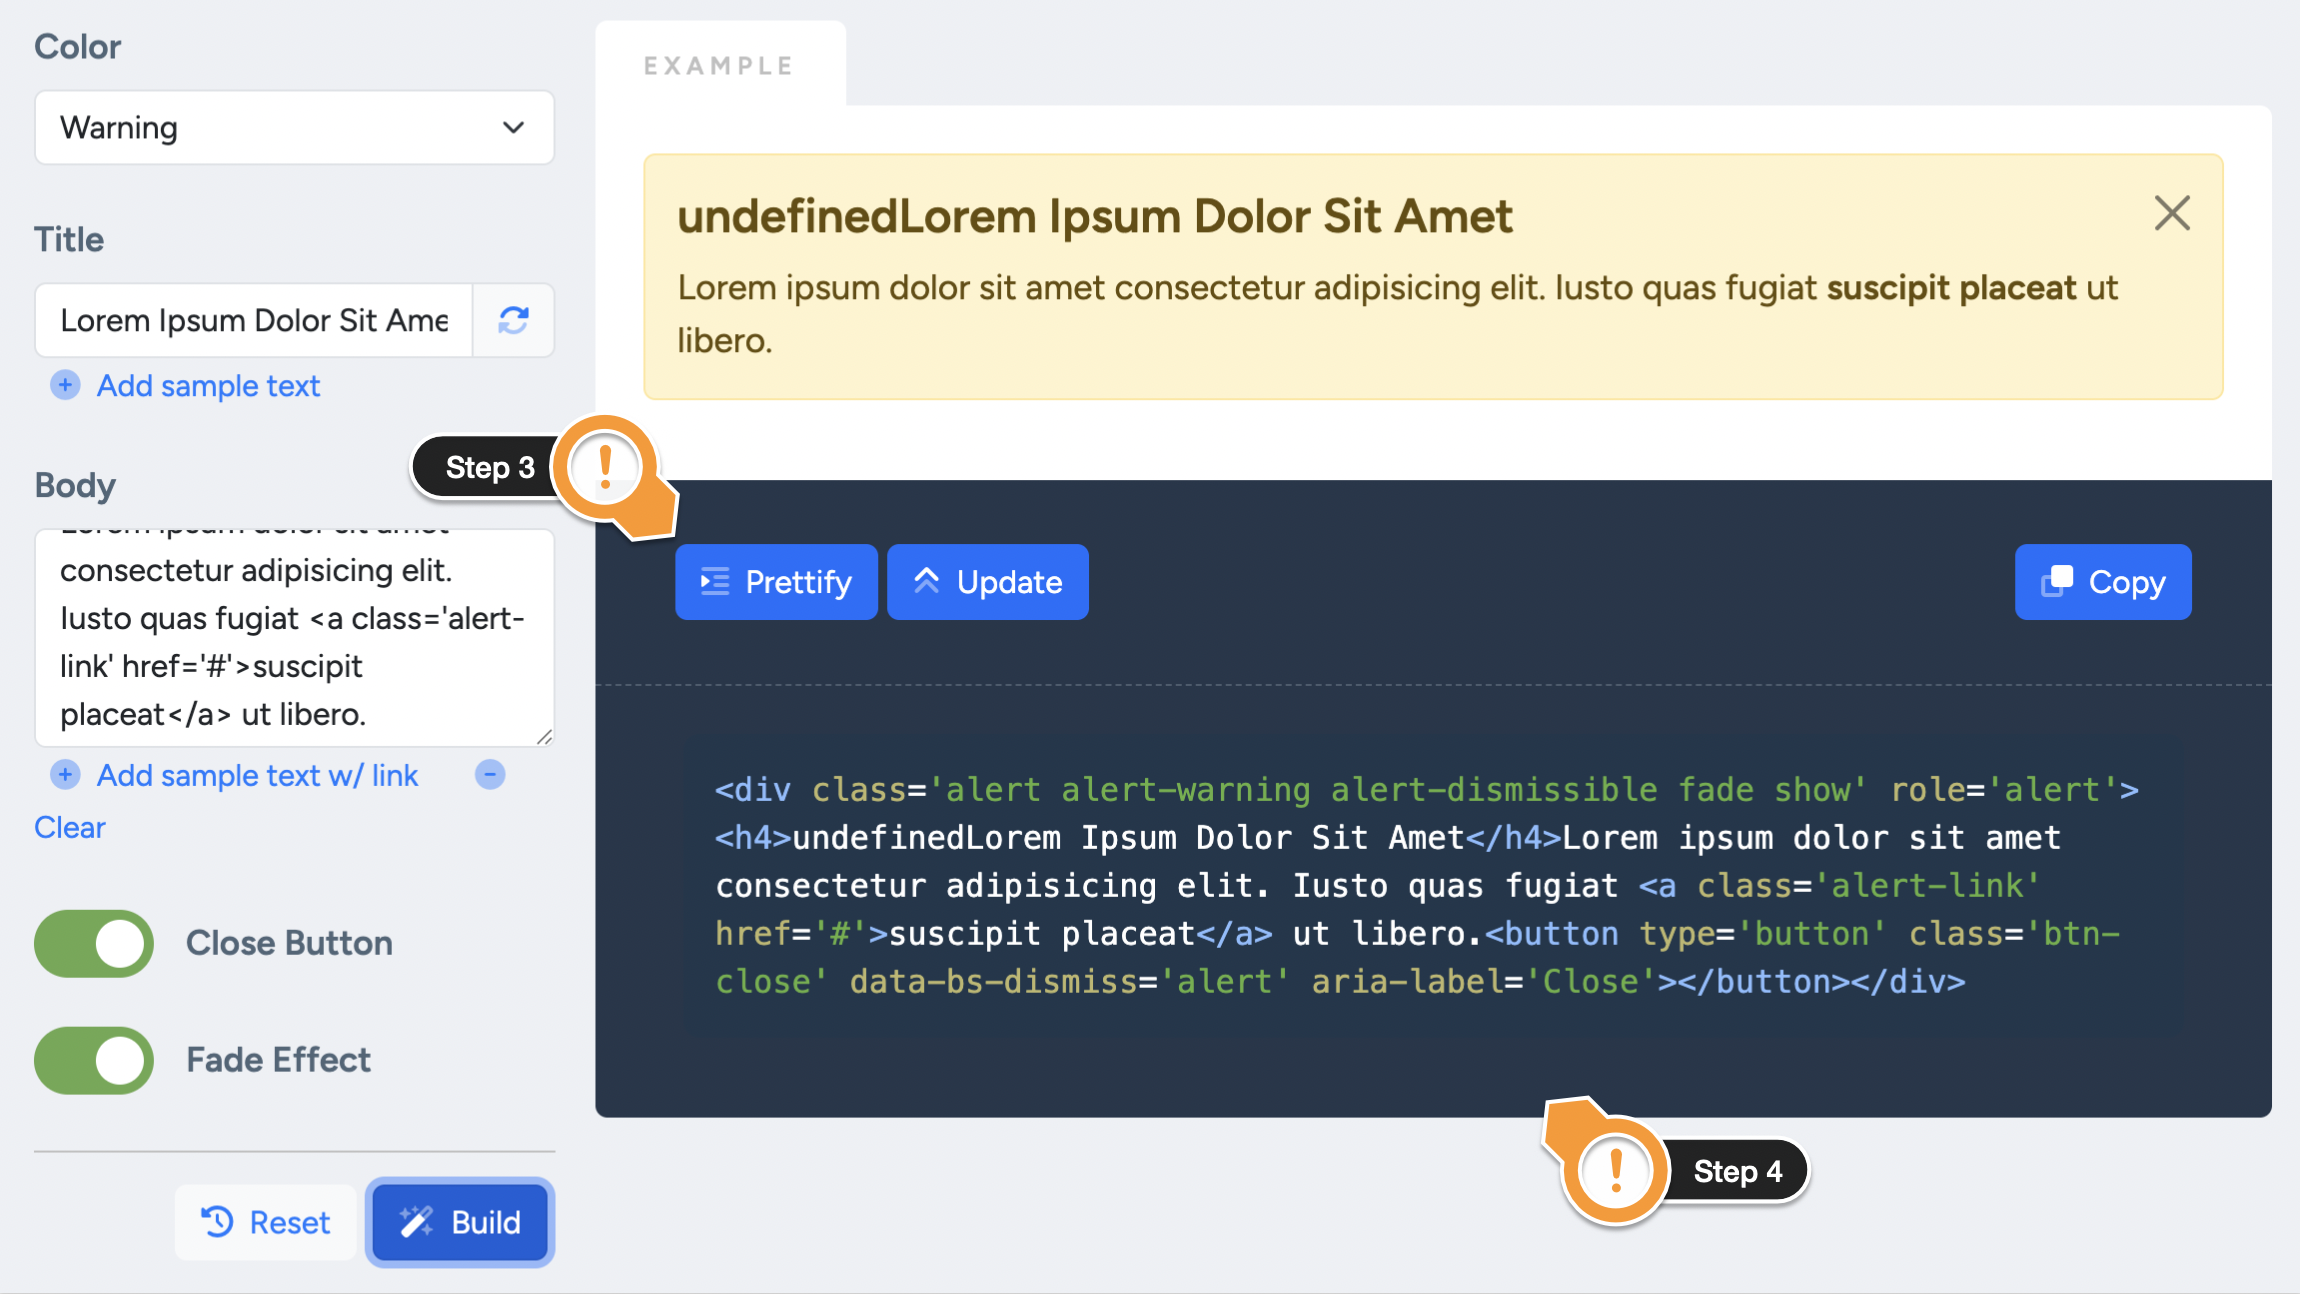Disable the Fade Effect switch
Screen dimensions: 2300x1294
tap(94, 1060)
